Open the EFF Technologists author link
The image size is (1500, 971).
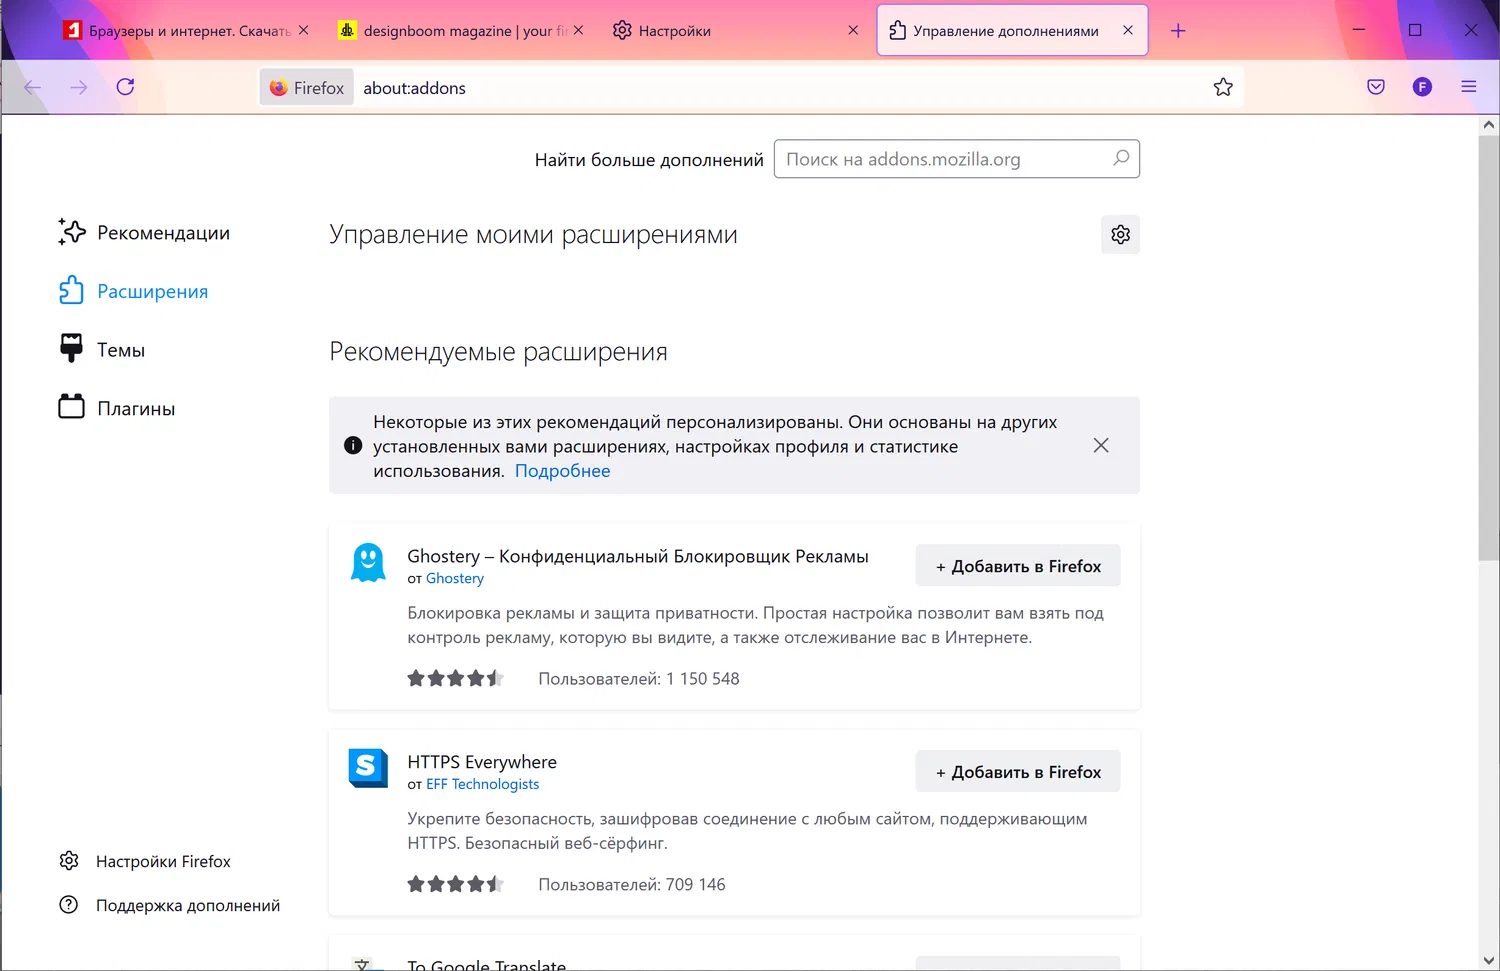[x=482, y=784]
